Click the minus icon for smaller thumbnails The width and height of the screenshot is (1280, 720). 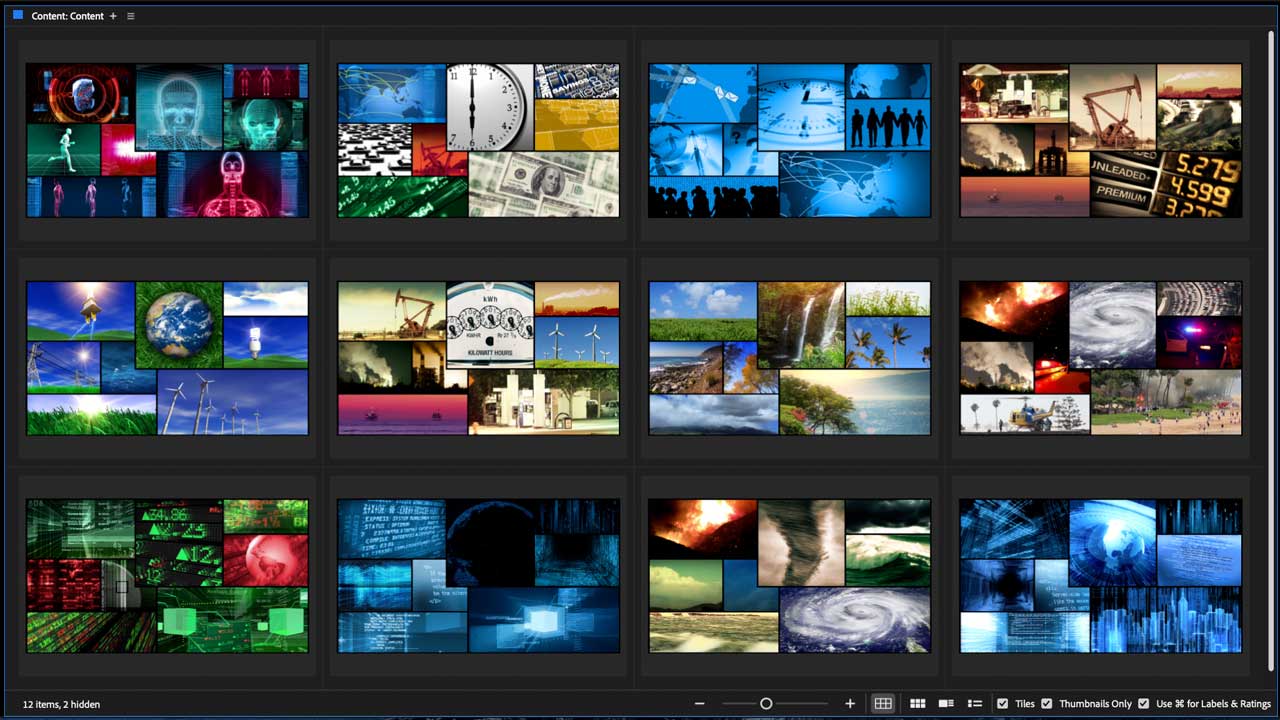(x=700, y=704)
